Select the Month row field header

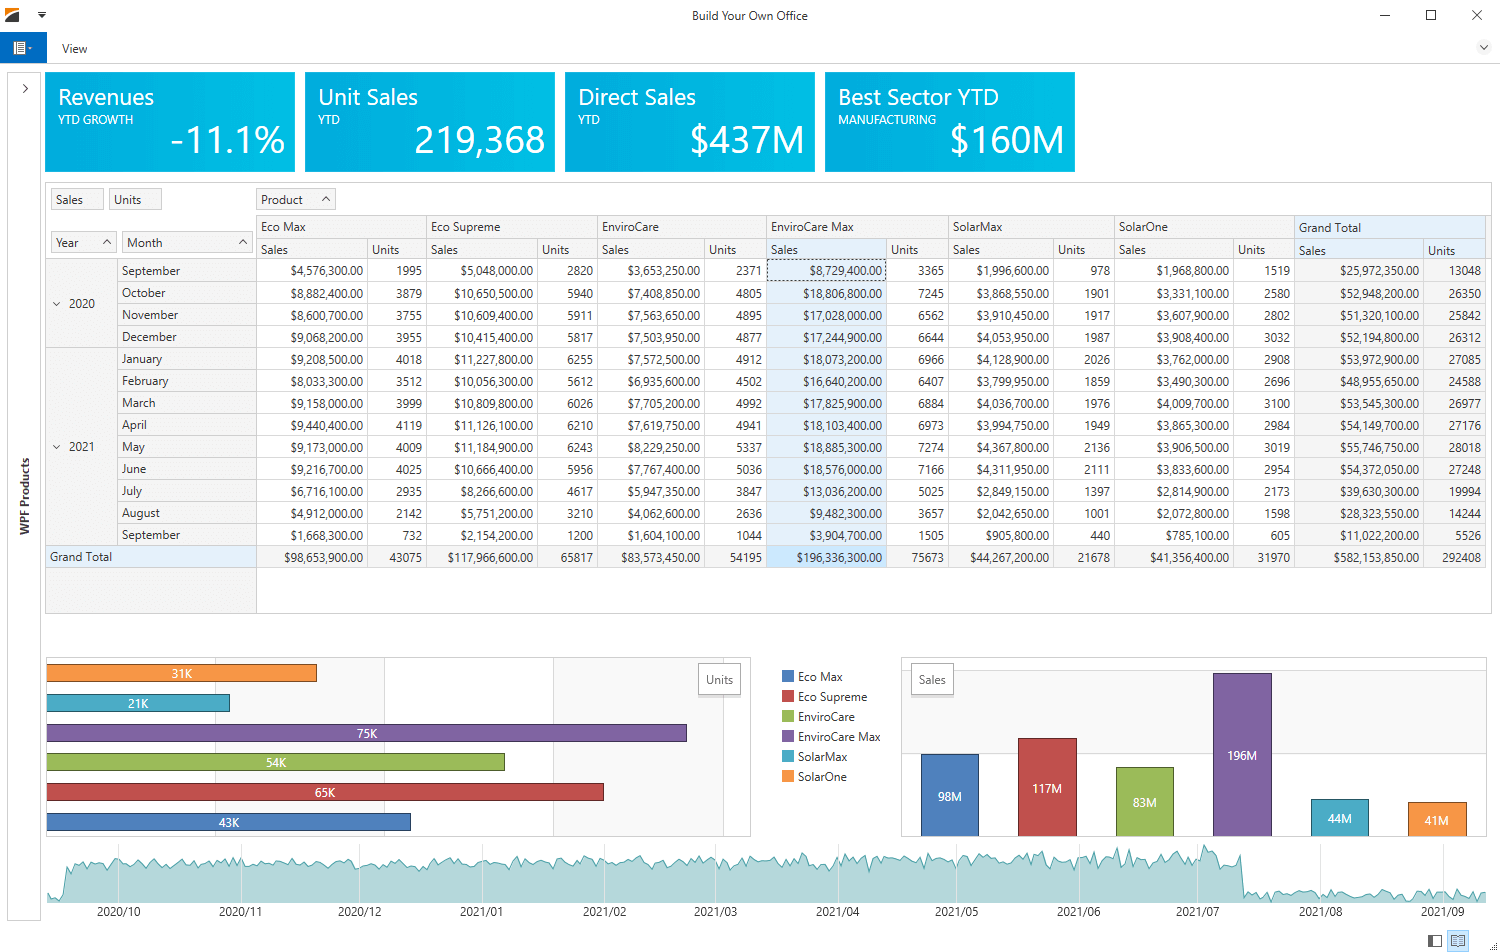click(x=186, y=243)
